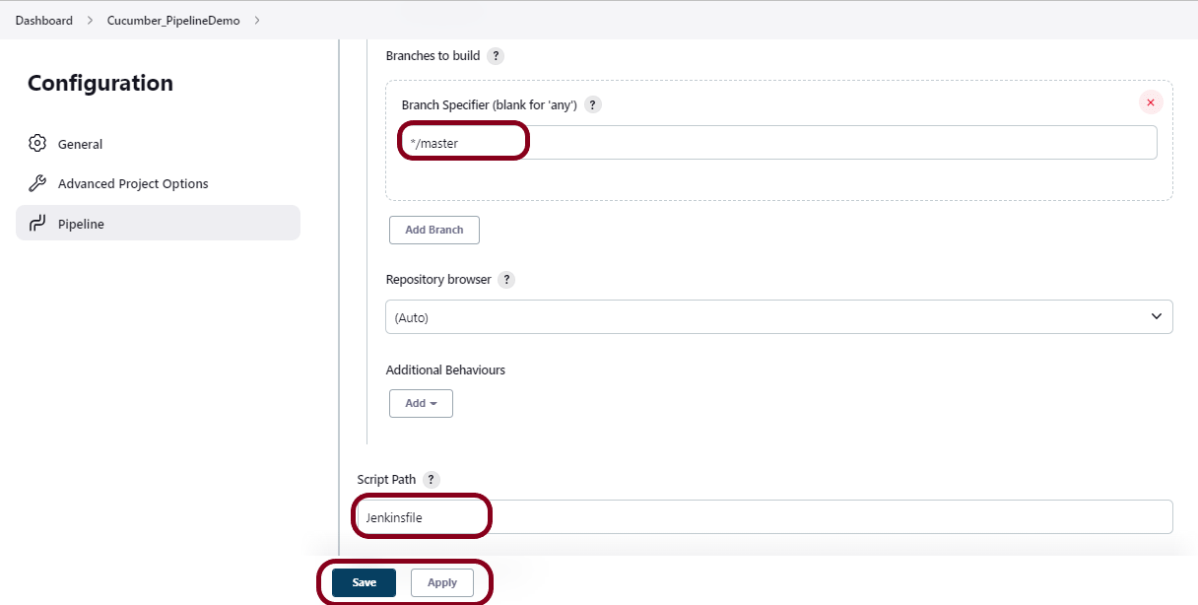Image resolution: width=1198 pixels, height=605 pixels.
Task: Click the Pipeline icon in sidebar
Action: click(x=37, y=224)
